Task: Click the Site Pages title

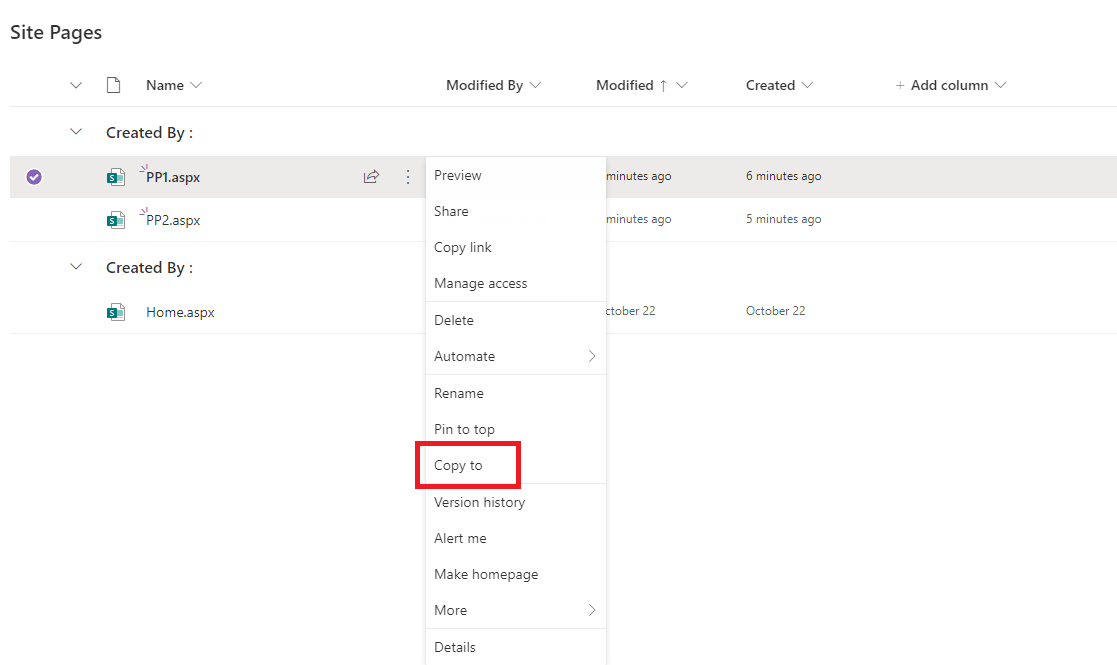Action: (x=56, y=33)
